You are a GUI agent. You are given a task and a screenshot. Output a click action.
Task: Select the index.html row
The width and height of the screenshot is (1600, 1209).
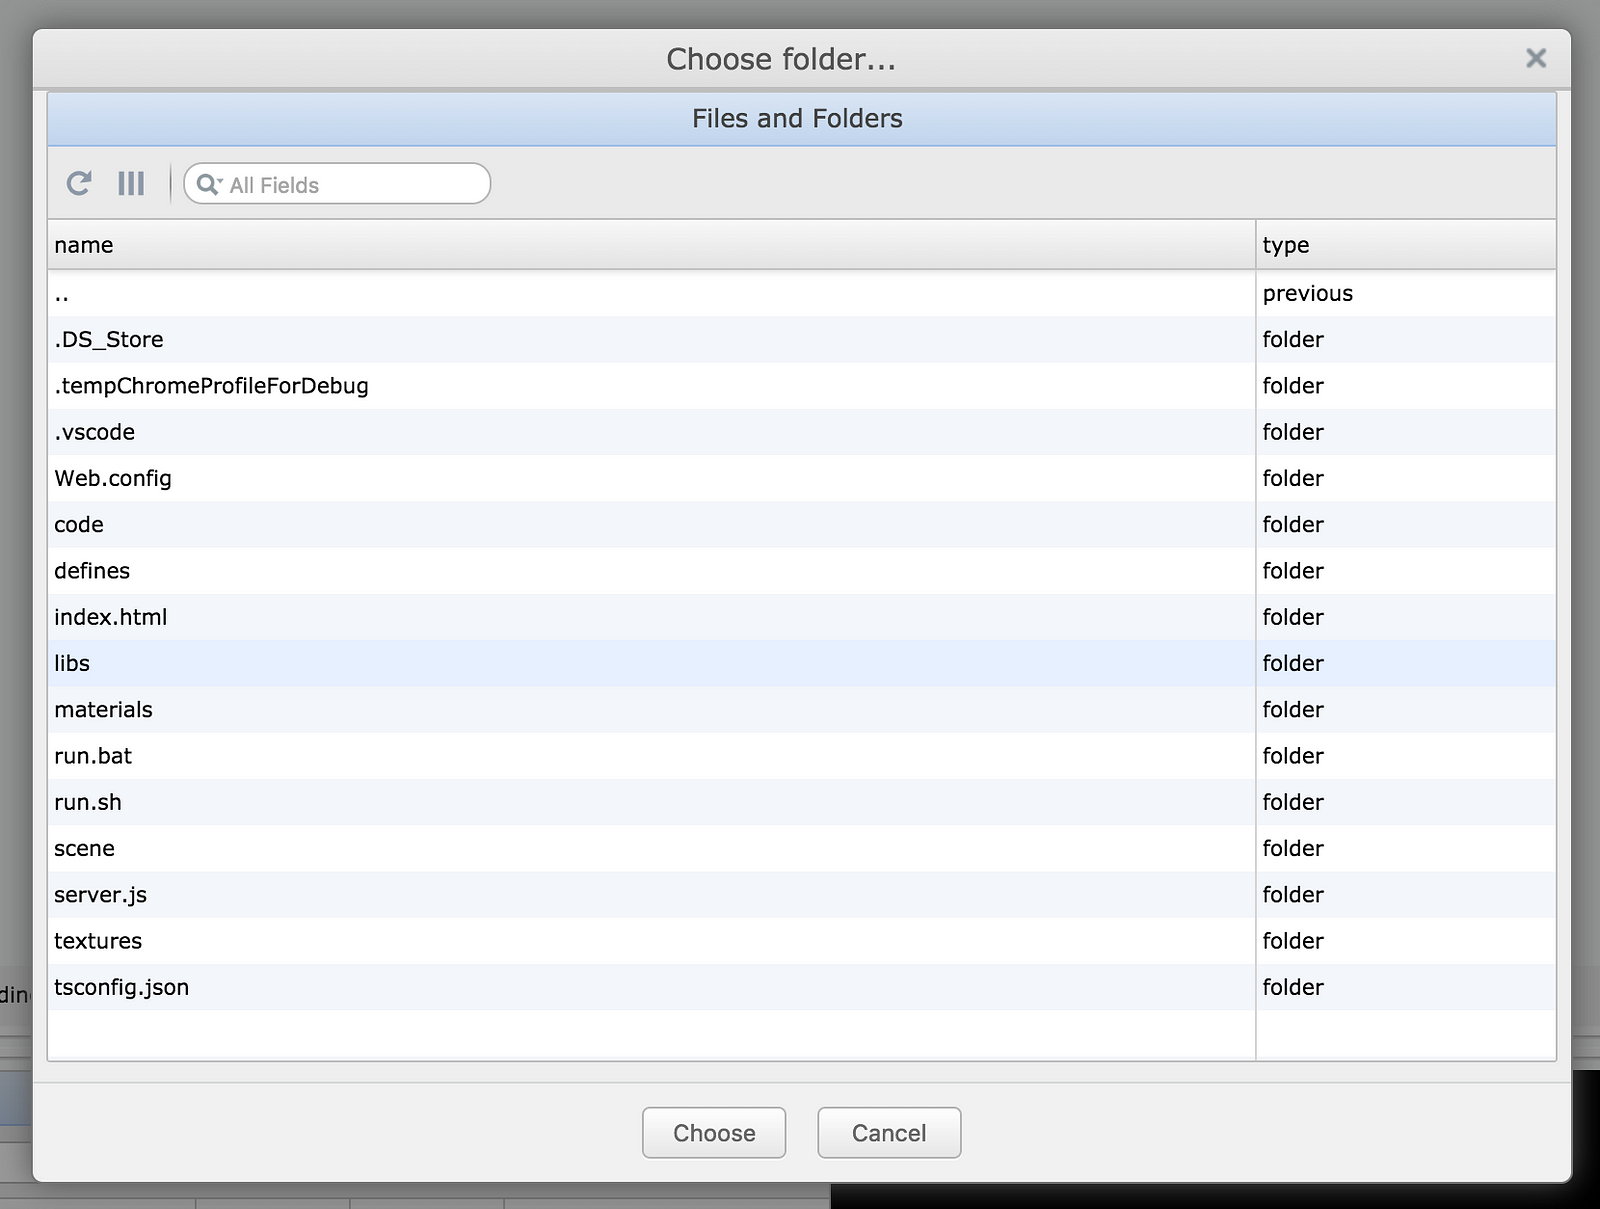(802, 617)
